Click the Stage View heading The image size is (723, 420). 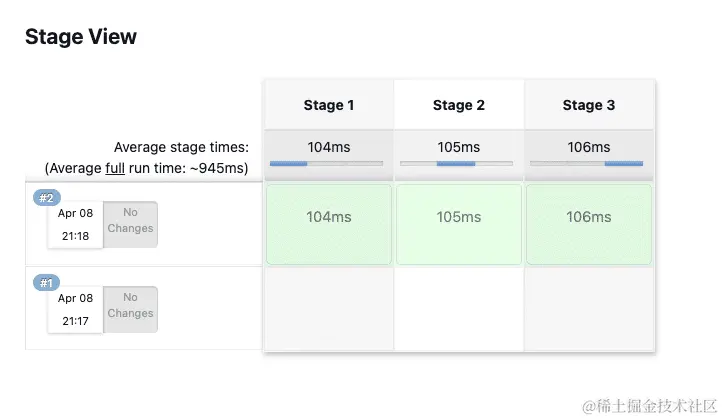tap(81, 37)
